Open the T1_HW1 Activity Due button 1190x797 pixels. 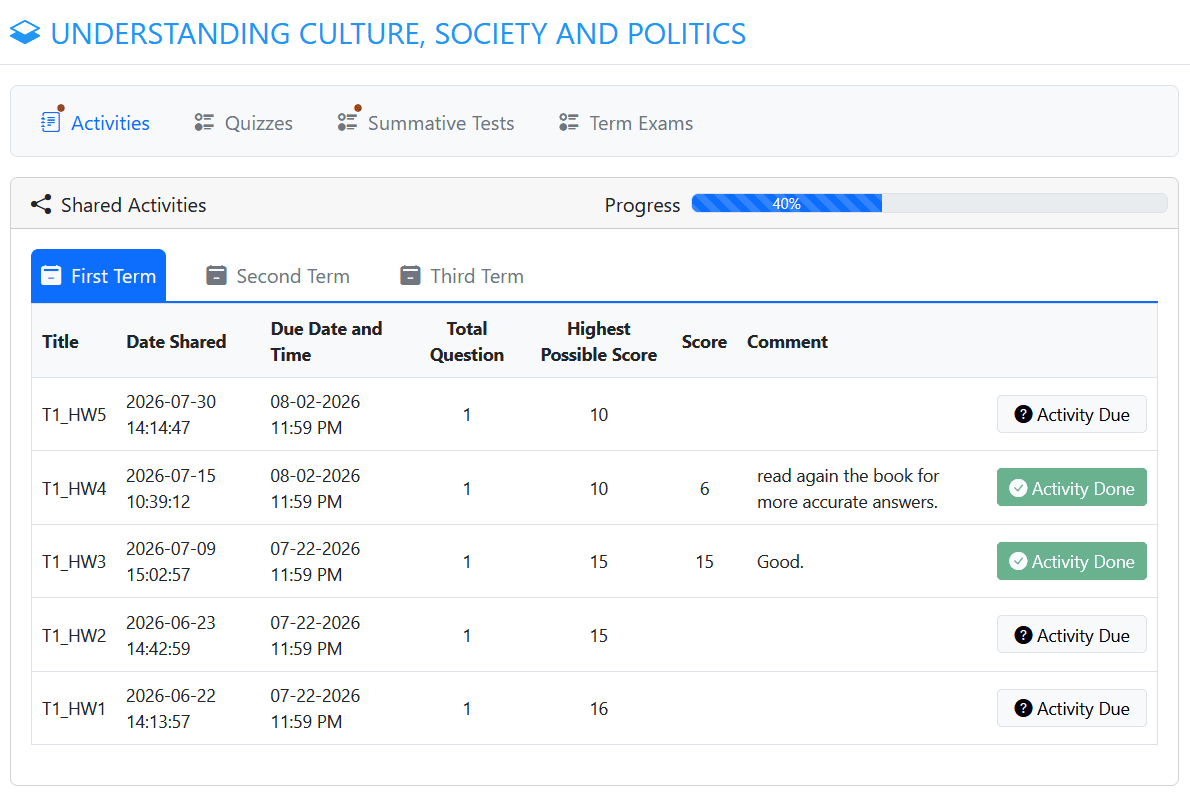coord(1072,708)
